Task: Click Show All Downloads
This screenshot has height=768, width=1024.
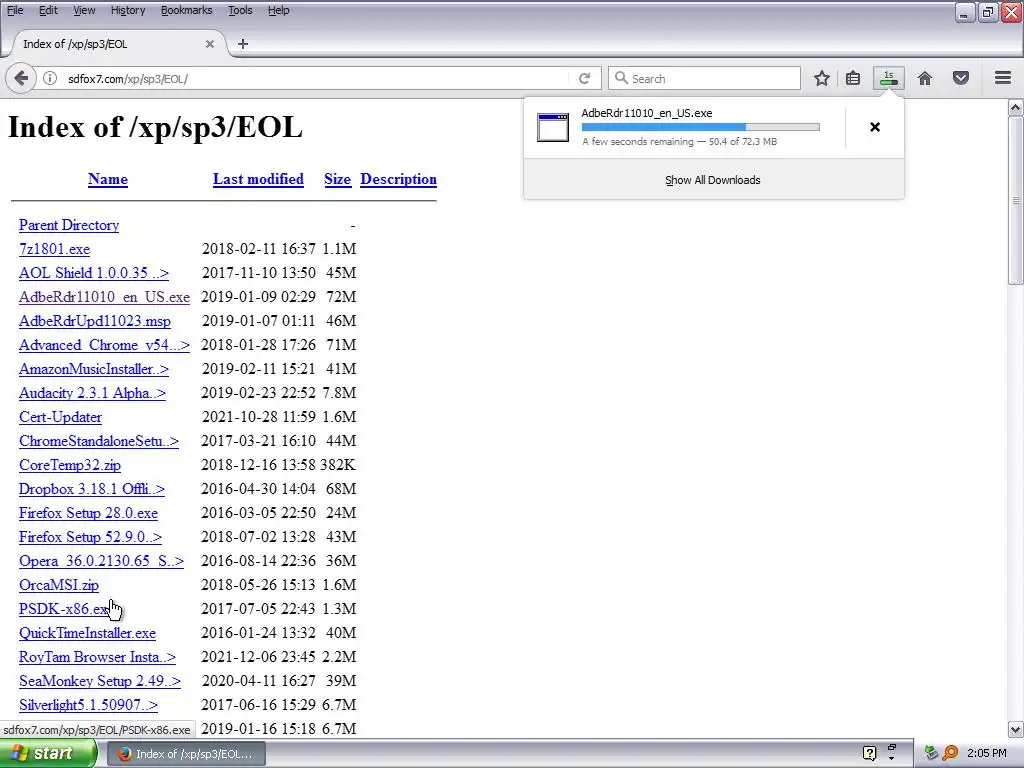Action: point(713,180)
